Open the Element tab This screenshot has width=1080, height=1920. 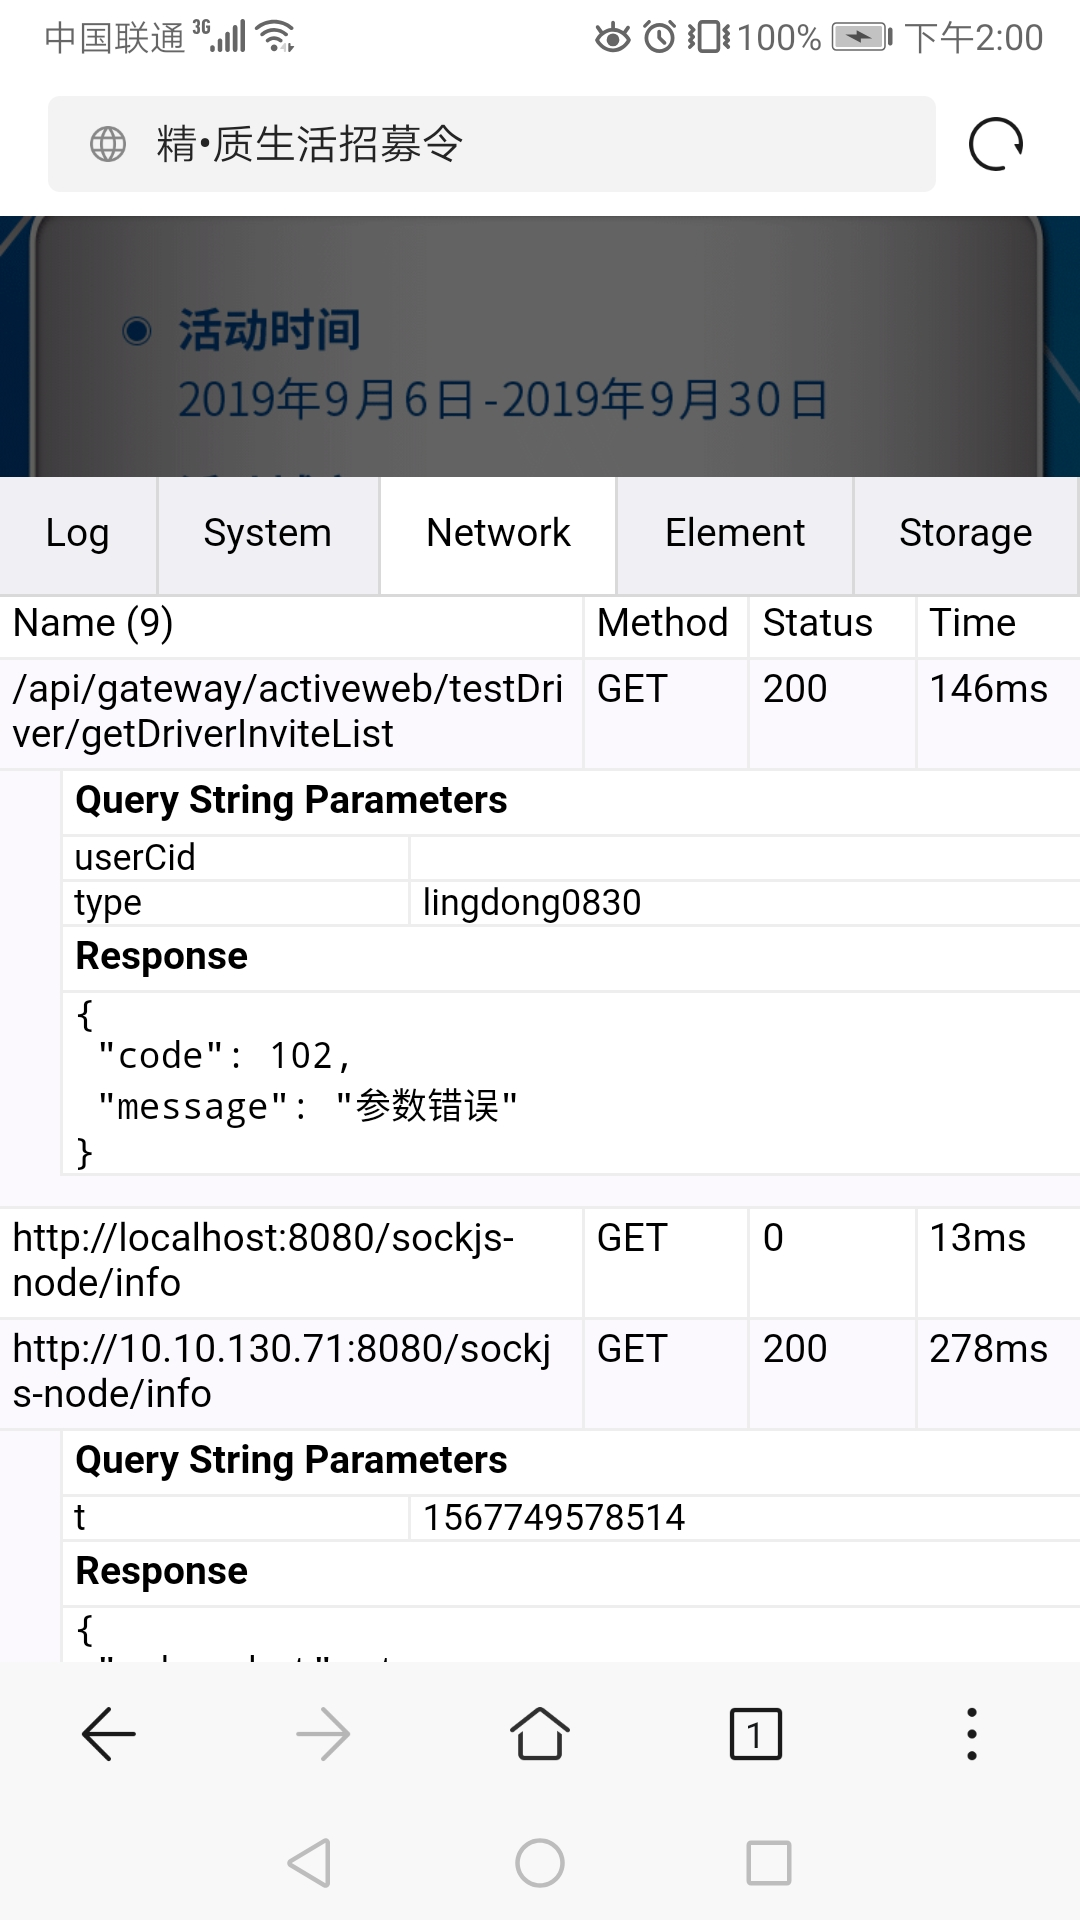pyautogui.click(x=735, y=534)
